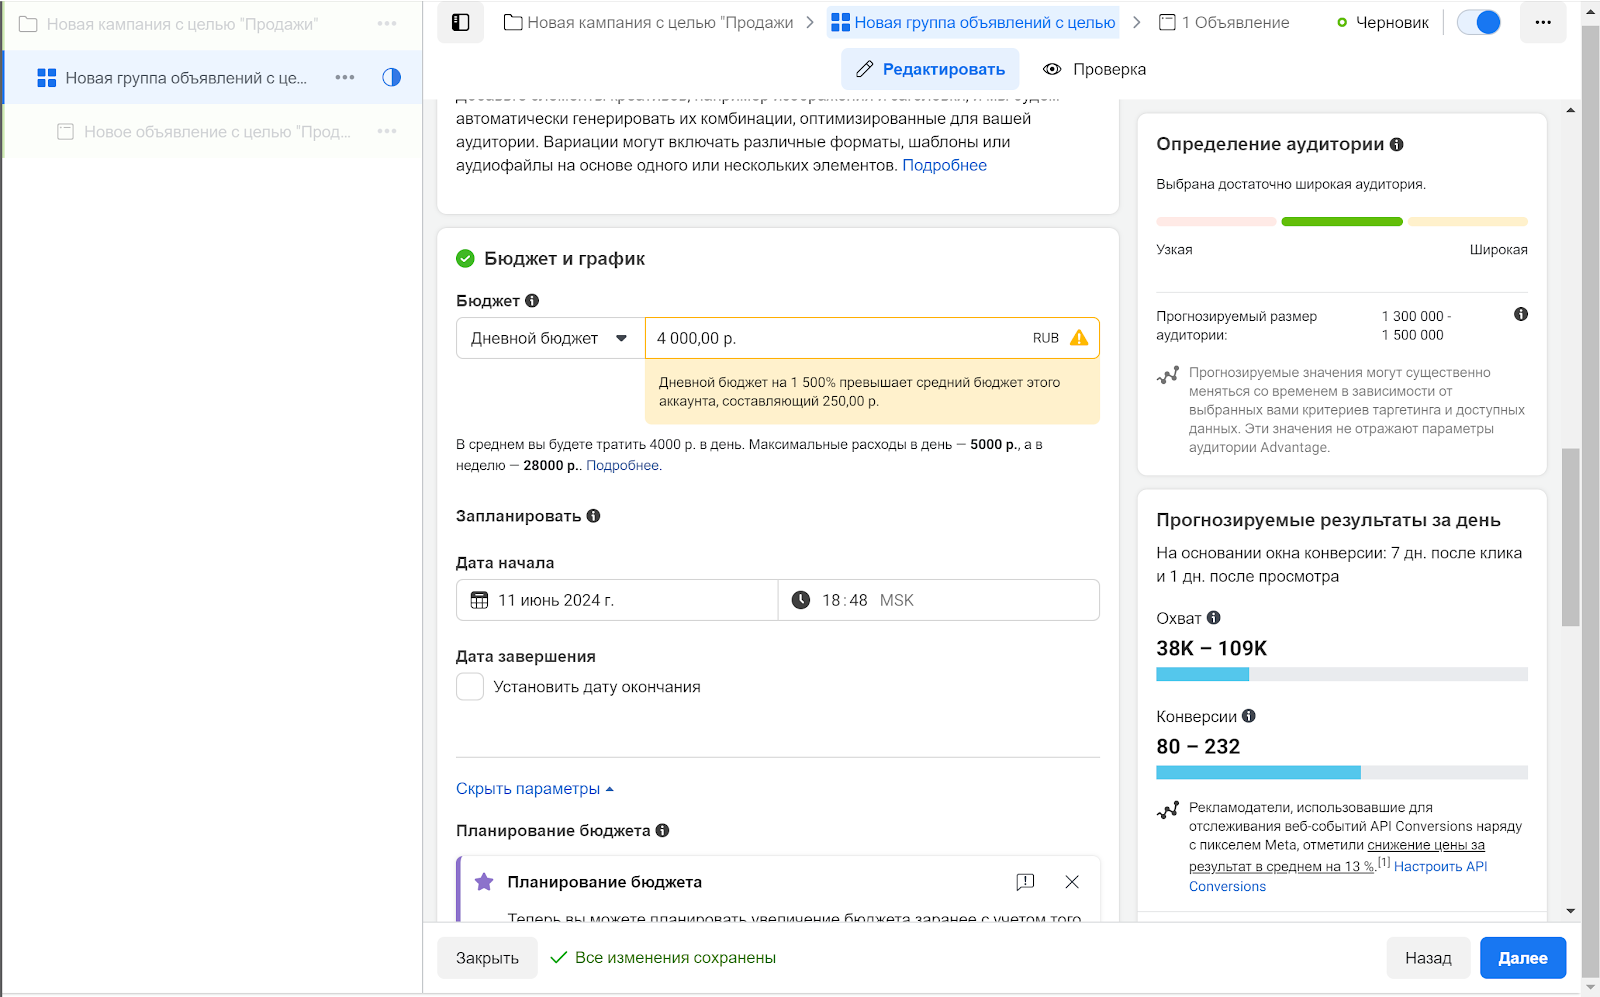This screenshot has height=997, width=1600.
Task: Click info icon beside estimated audience size
Action: [x=1521, y=314]
